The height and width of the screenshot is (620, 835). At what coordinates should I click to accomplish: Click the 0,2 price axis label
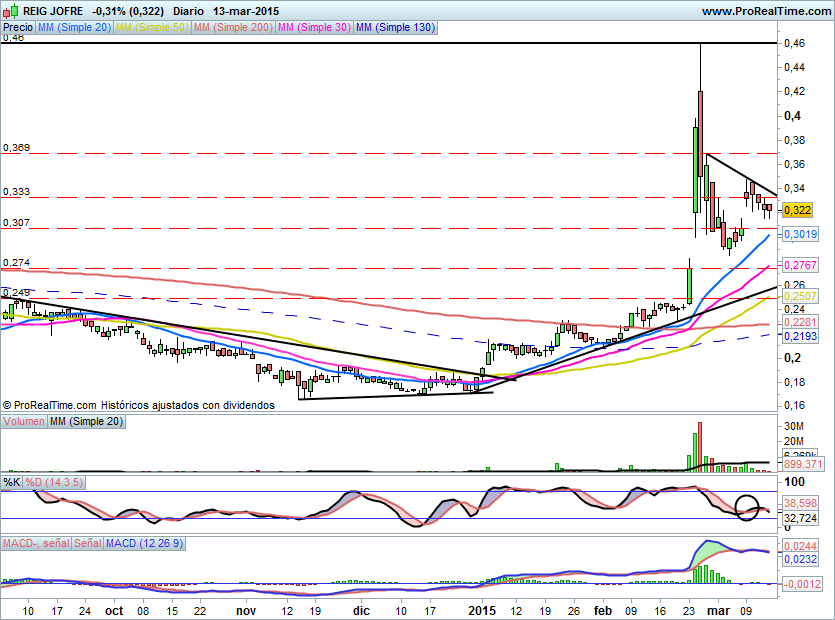click(792, 357)
